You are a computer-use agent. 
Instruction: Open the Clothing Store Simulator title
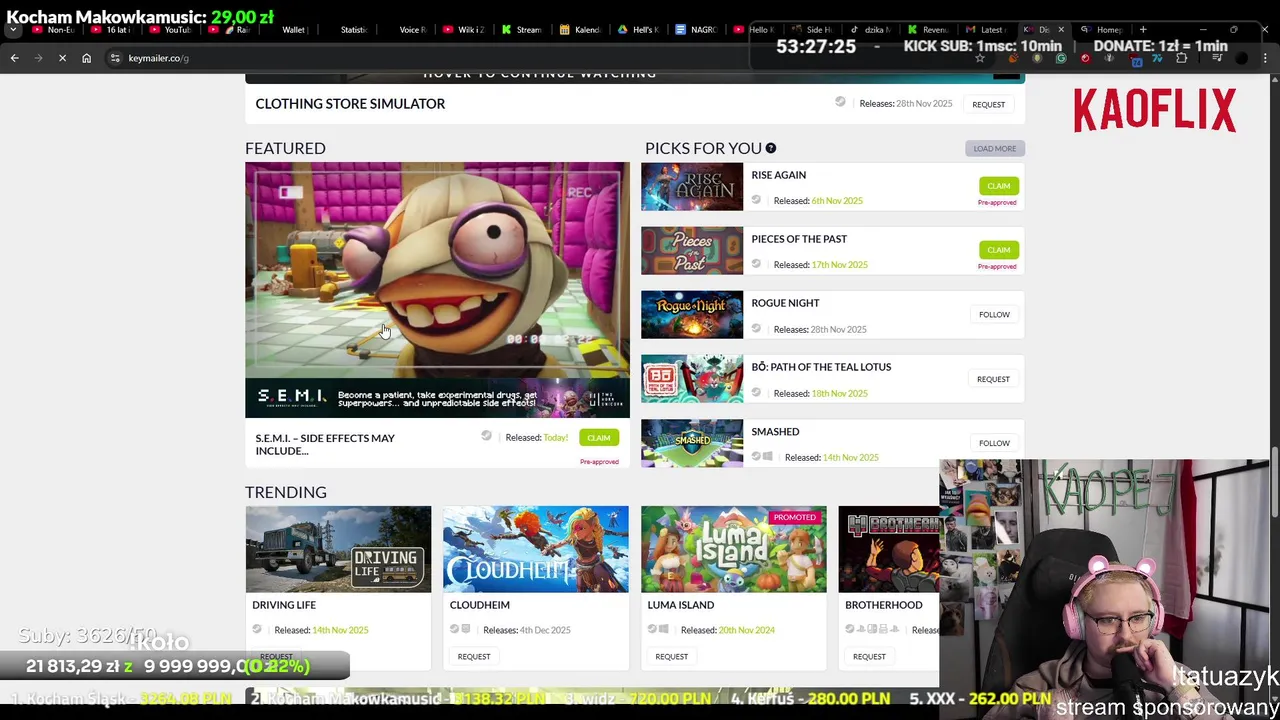point(350,104)
